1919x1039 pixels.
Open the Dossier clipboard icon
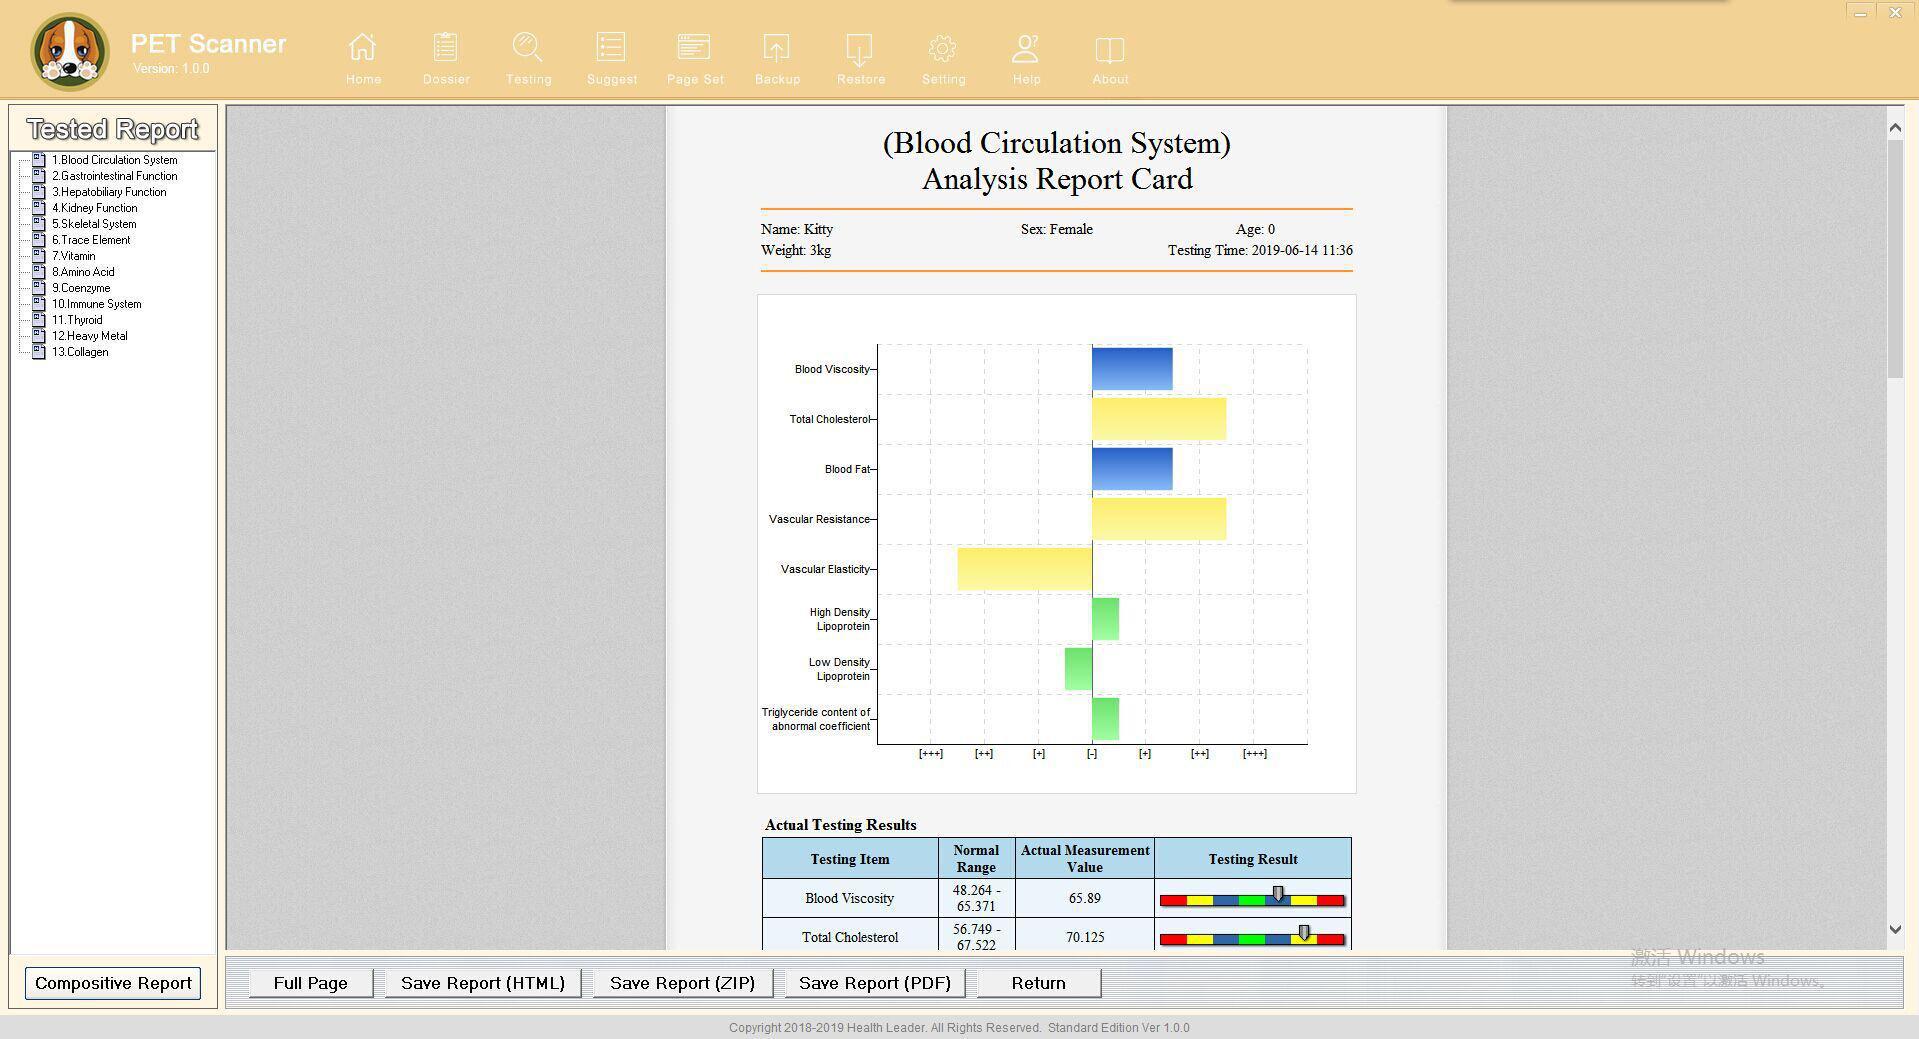446,49
